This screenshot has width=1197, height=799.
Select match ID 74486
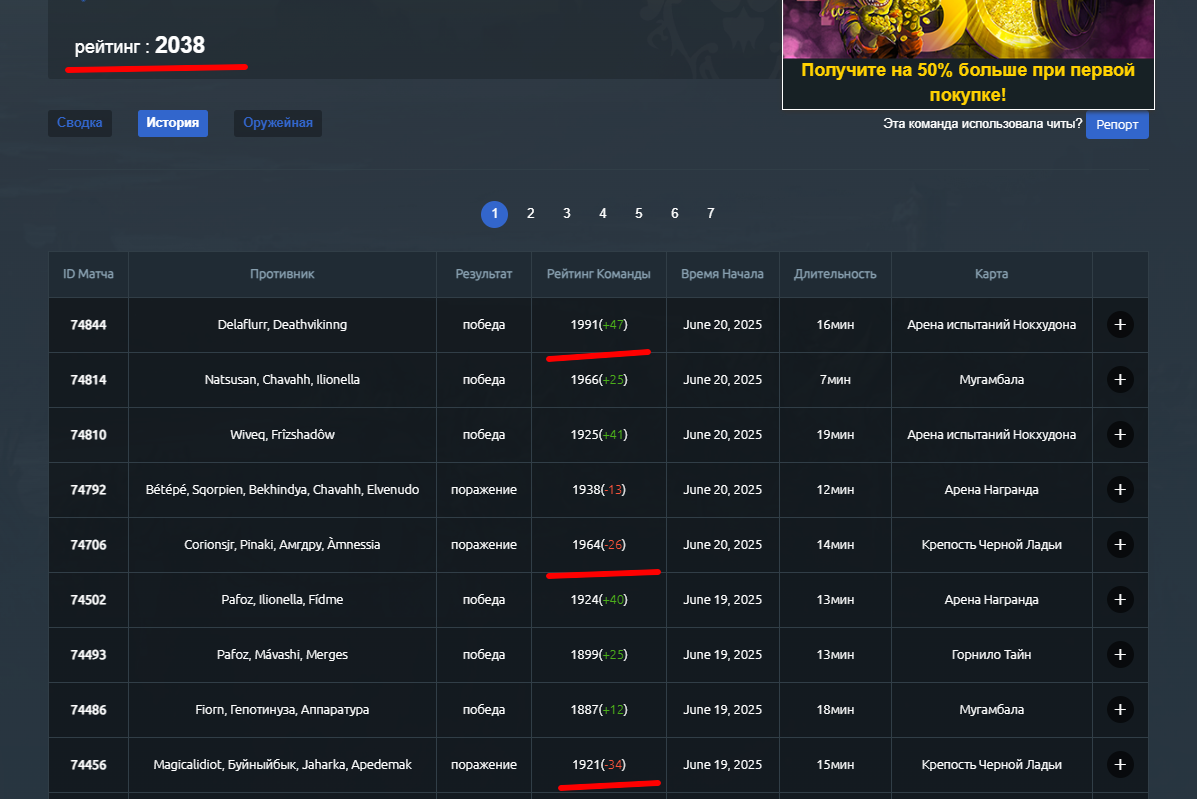tap(89, 709)
